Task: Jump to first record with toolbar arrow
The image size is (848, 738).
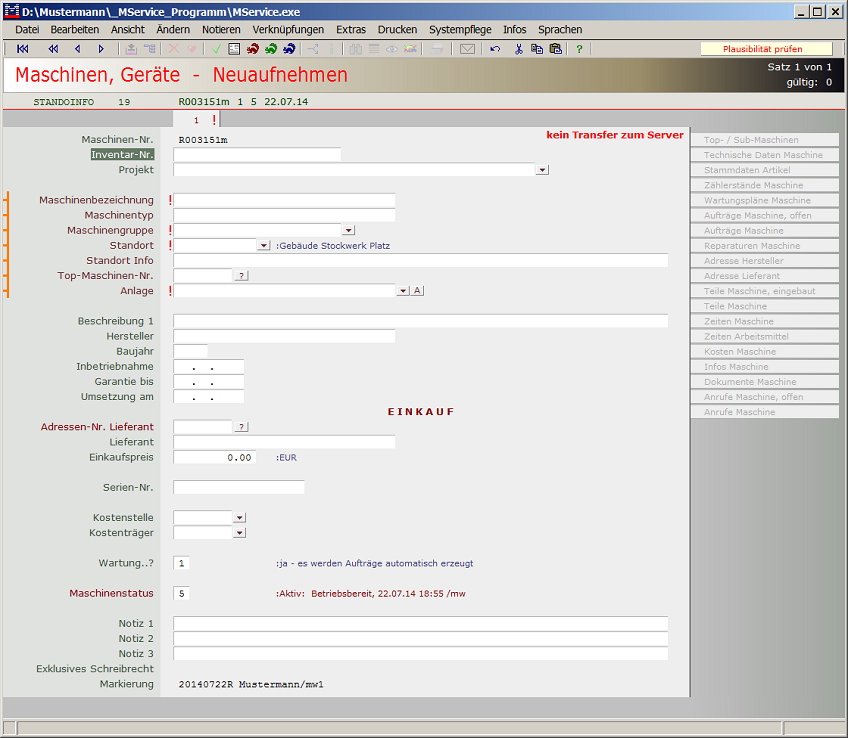Action: (x=23, y=49)
